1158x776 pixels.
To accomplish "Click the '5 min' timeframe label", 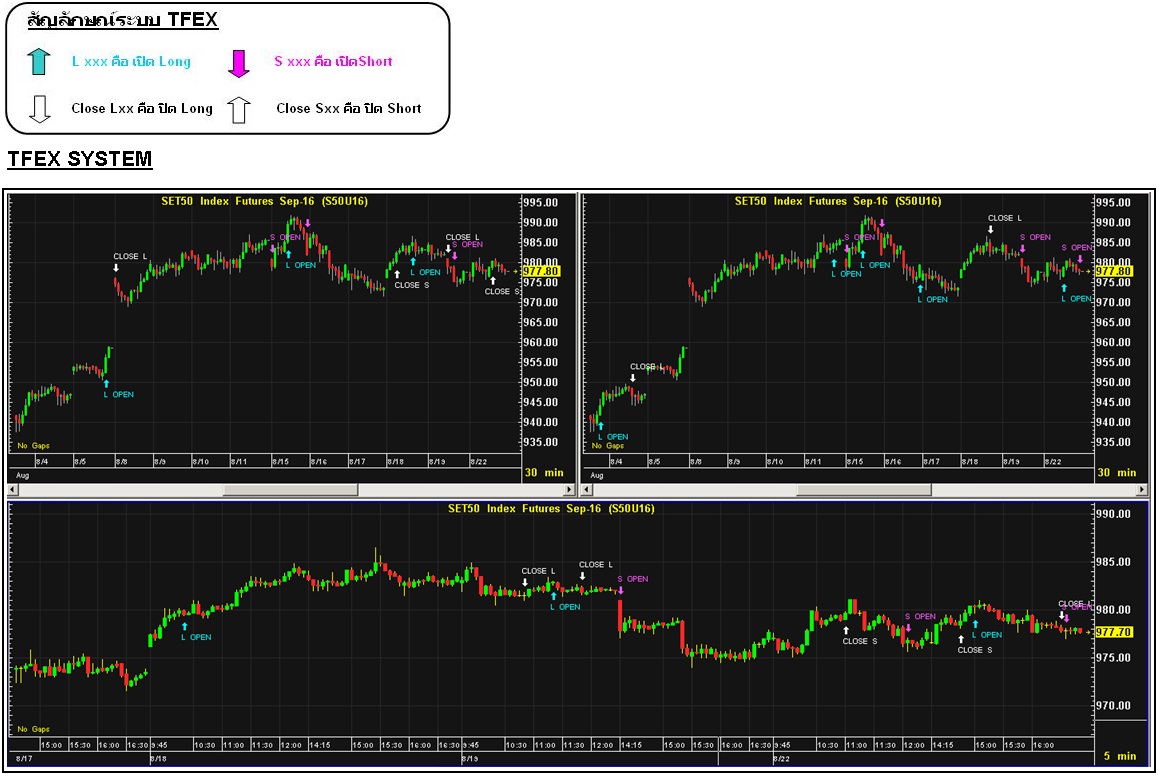I will (1120, 756).
